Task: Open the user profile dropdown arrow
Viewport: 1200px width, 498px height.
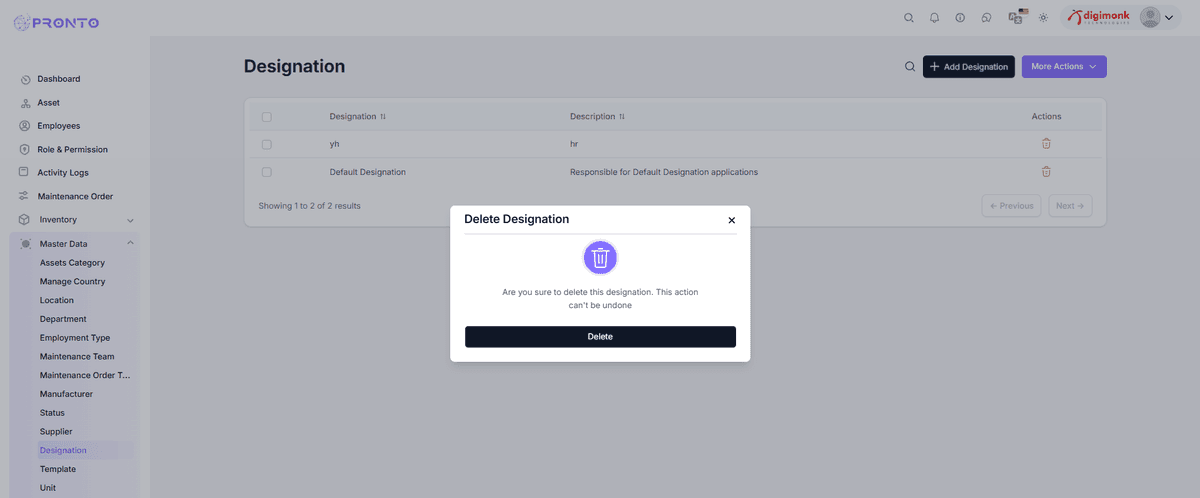Action: (1168, 18)
